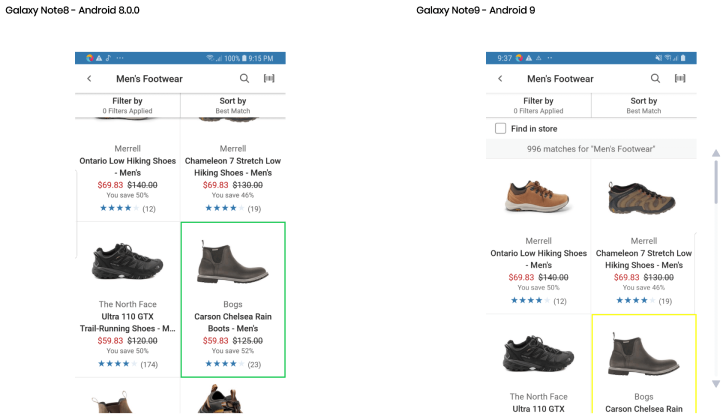Screen dimensions: 727x414
Task: Tap North Face shoe image on Note8 screen
Action: point(127,260)
